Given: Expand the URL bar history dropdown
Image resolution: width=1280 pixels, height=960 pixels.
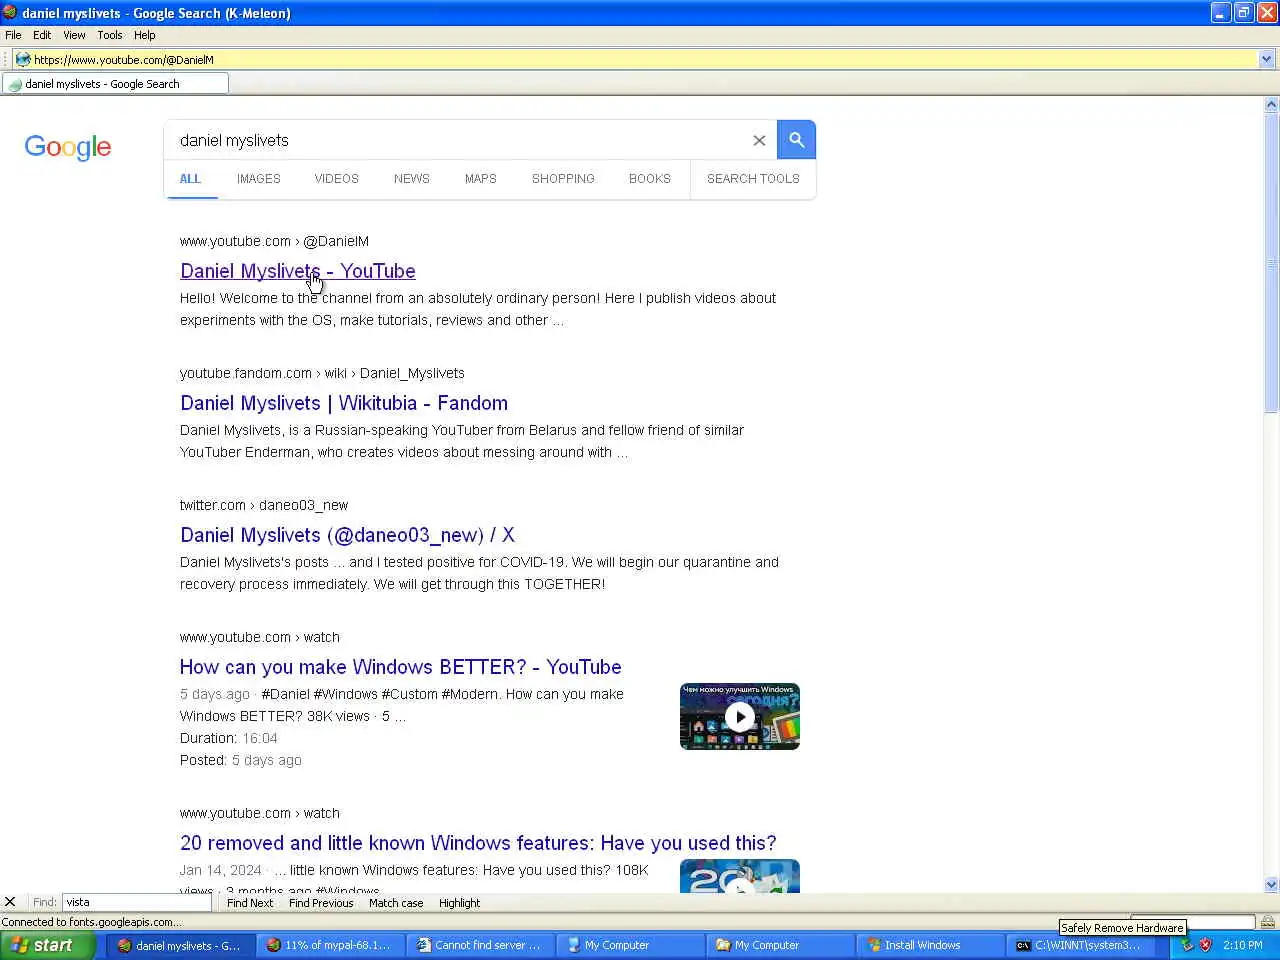Looking at the screenshot, I should pyautogui.click(x=1266, y=59).
